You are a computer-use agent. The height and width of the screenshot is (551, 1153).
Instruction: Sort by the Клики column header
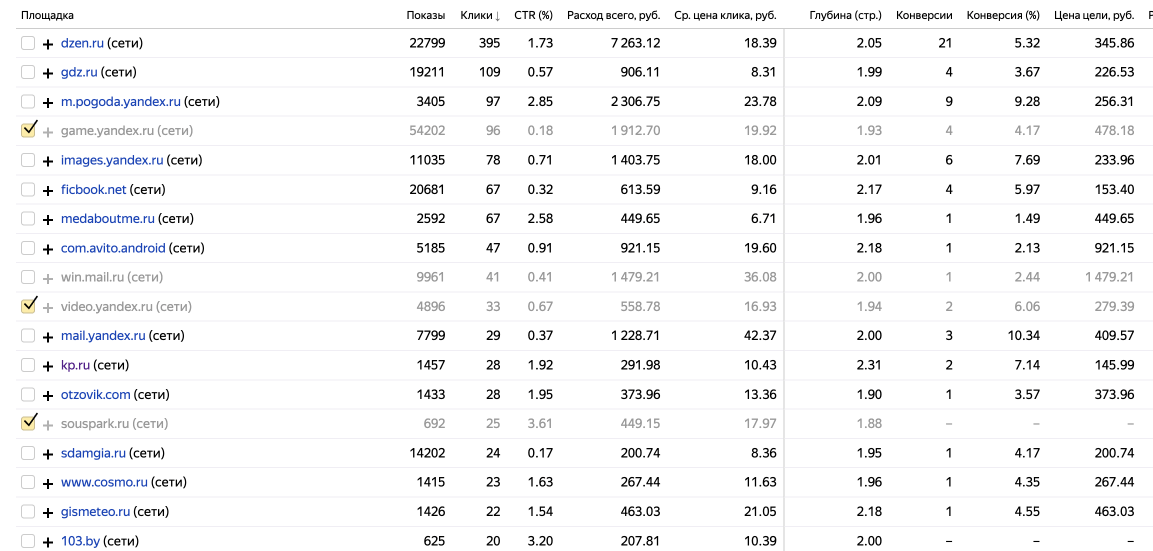click(480, 15)
